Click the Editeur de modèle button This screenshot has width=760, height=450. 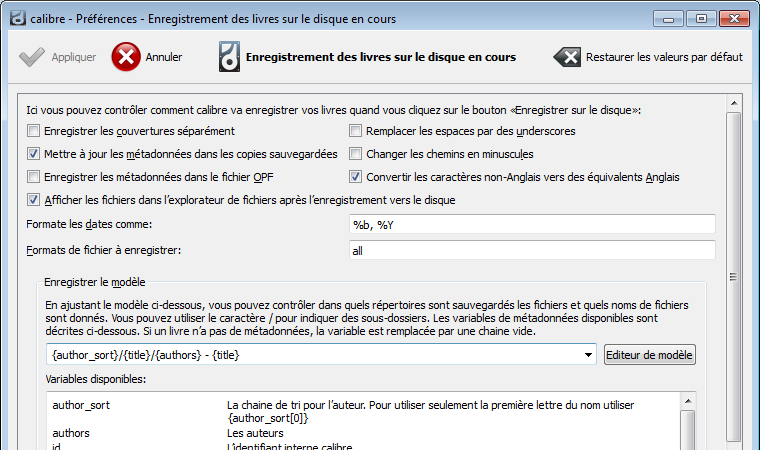tap(649, 355)
